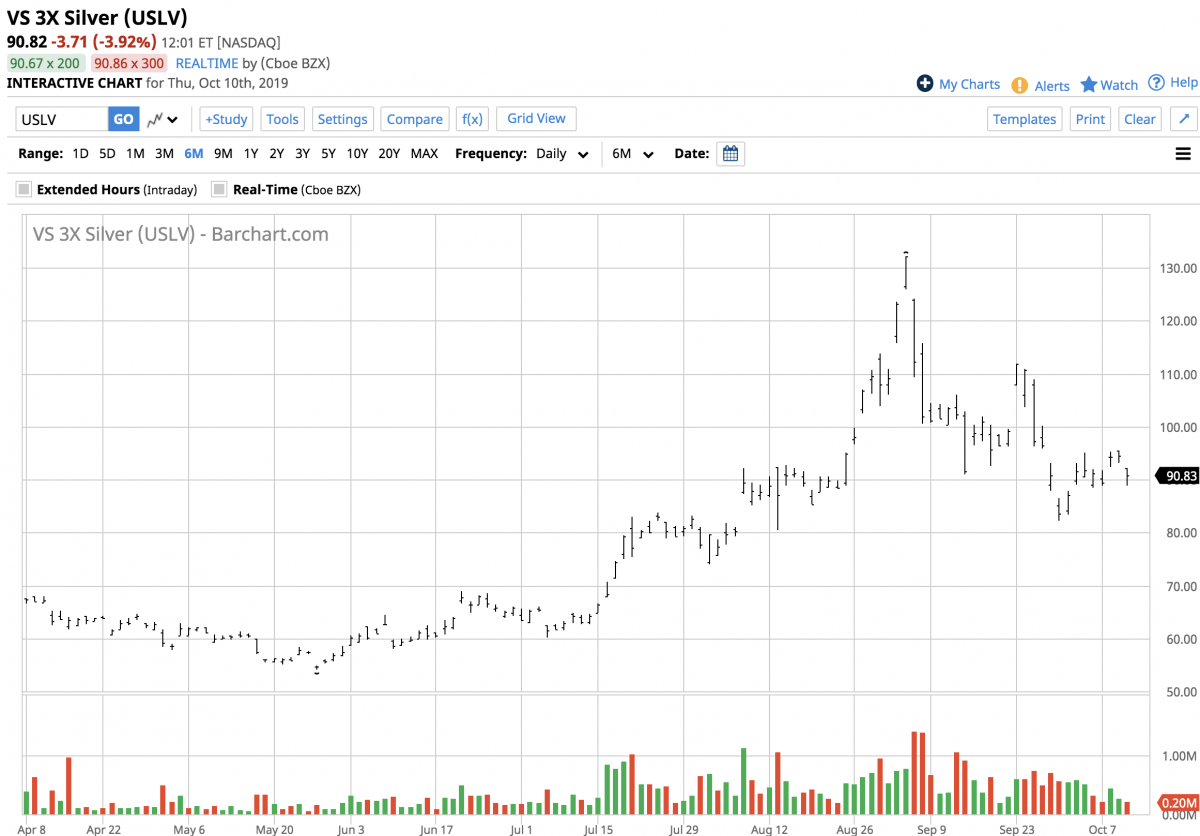Click the "Sep 9" date axis label

tap(931, 829)
